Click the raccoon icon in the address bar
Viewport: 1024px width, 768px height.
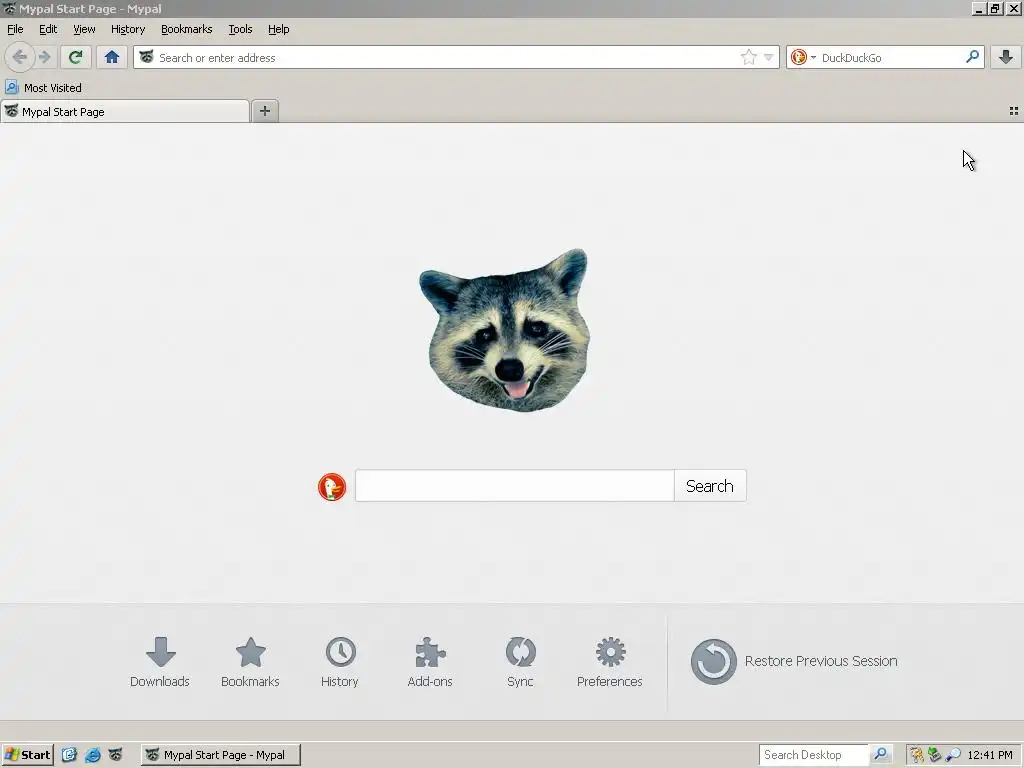147,57
